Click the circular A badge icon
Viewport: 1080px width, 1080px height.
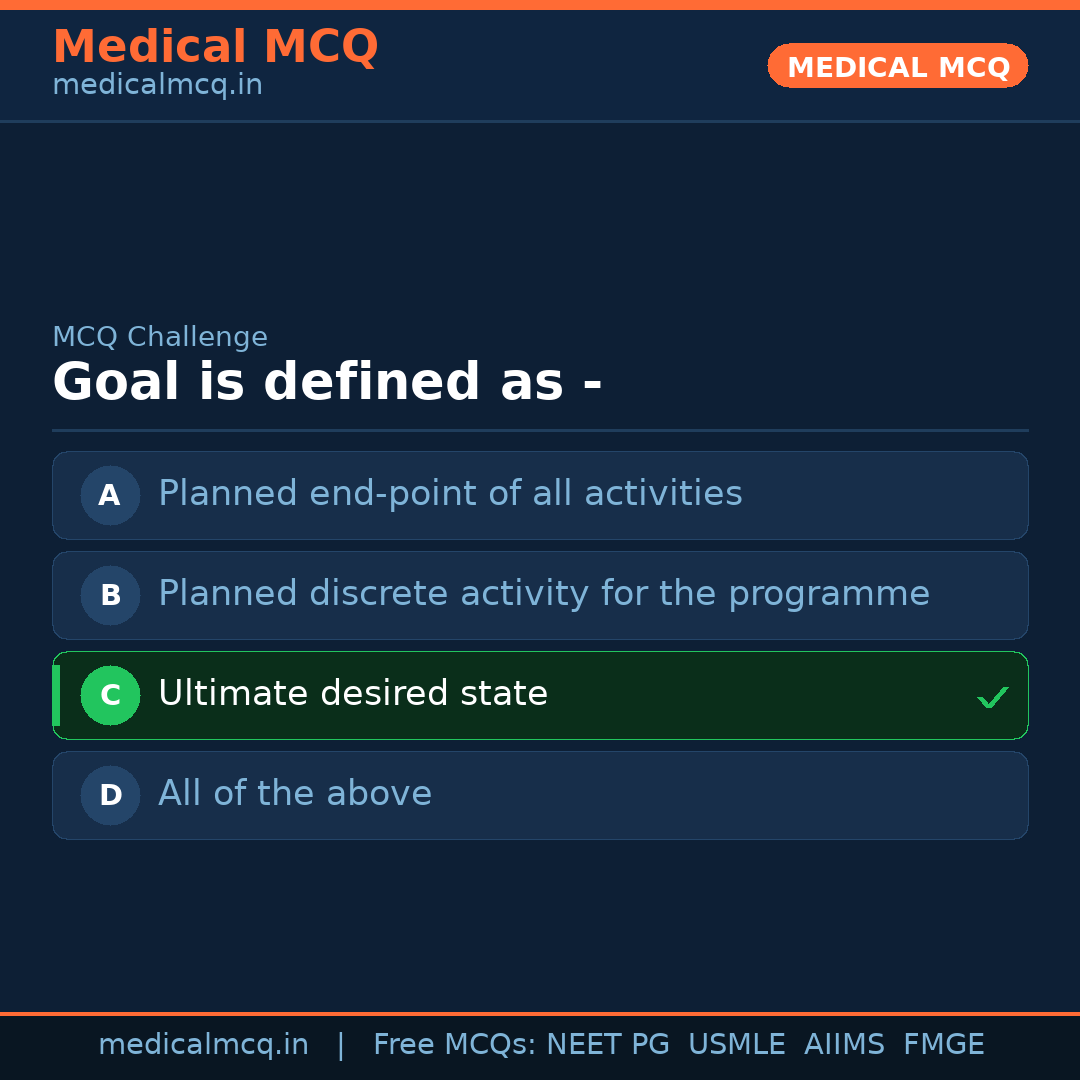pyautogui.click(x=110, y=495)
